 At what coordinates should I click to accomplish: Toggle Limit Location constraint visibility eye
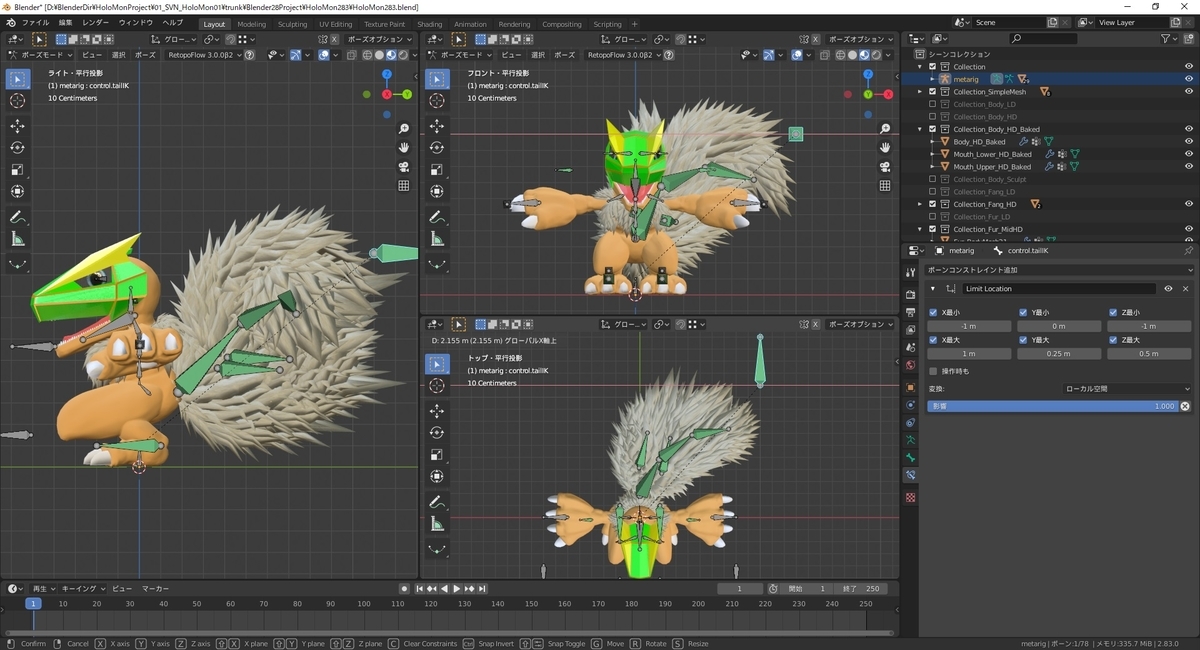[x=1169, y=289]
